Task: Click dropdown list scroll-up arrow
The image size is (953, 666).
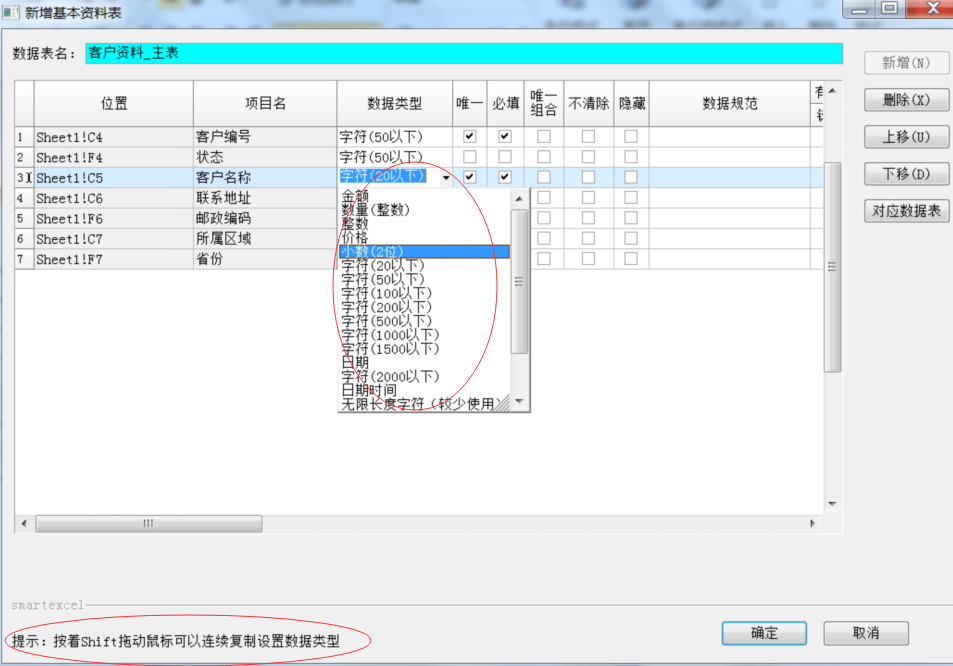Action: (x=519, y=199)
